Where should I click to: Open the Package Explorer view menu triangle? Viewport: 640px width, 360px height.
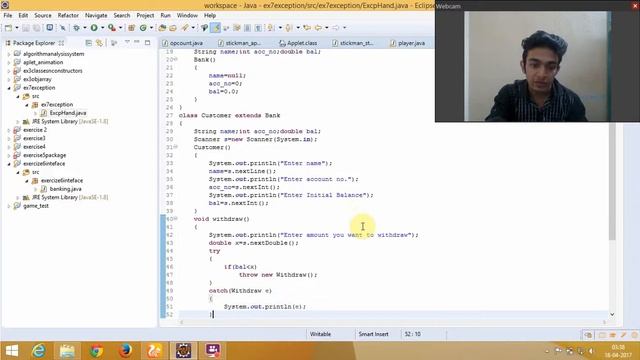coord(127,42)
